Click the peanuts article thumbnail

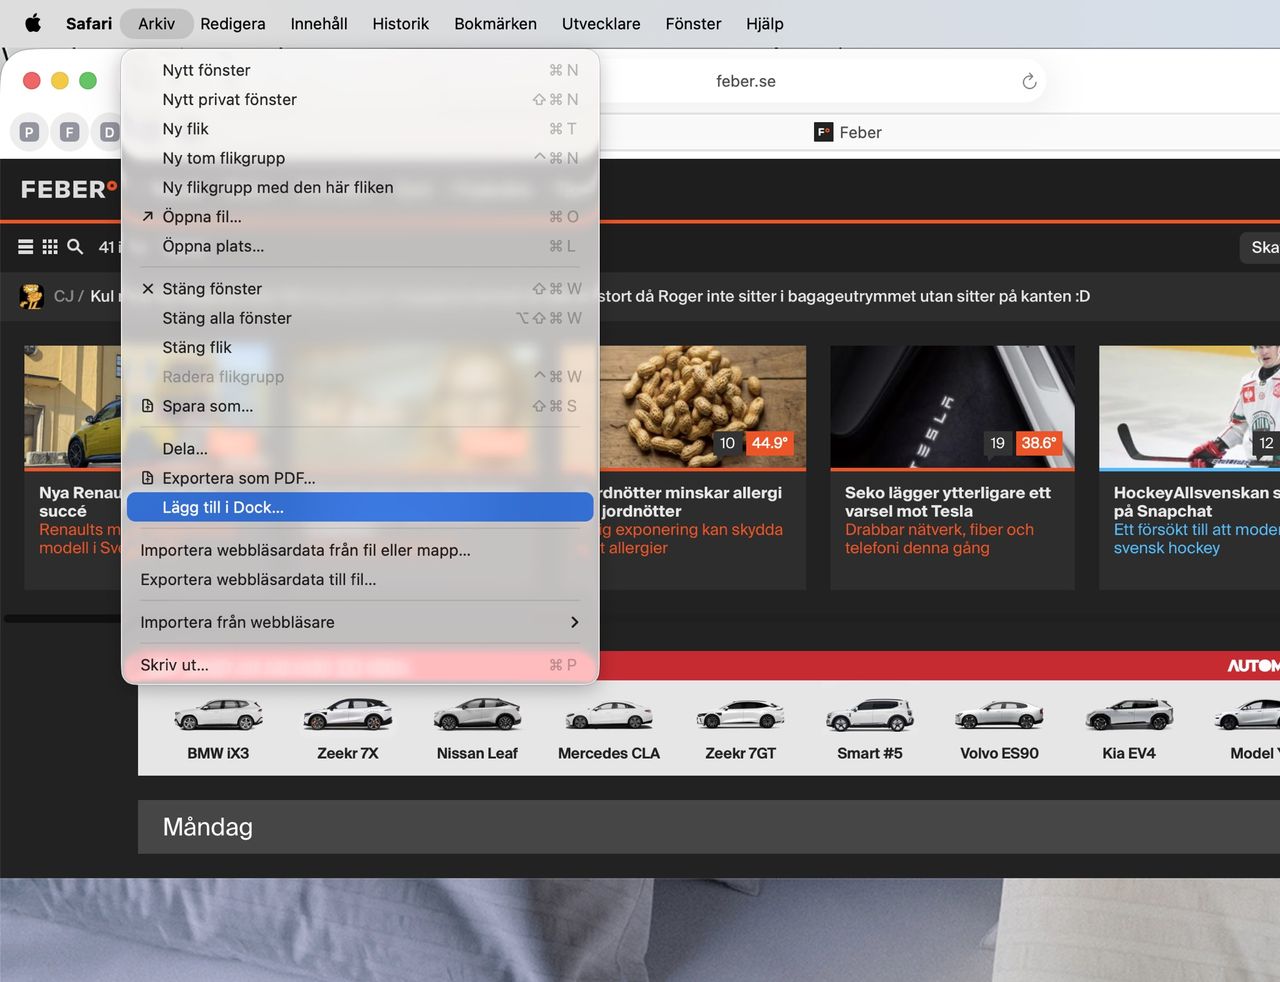pyautogui.click(x=702, y=407)
